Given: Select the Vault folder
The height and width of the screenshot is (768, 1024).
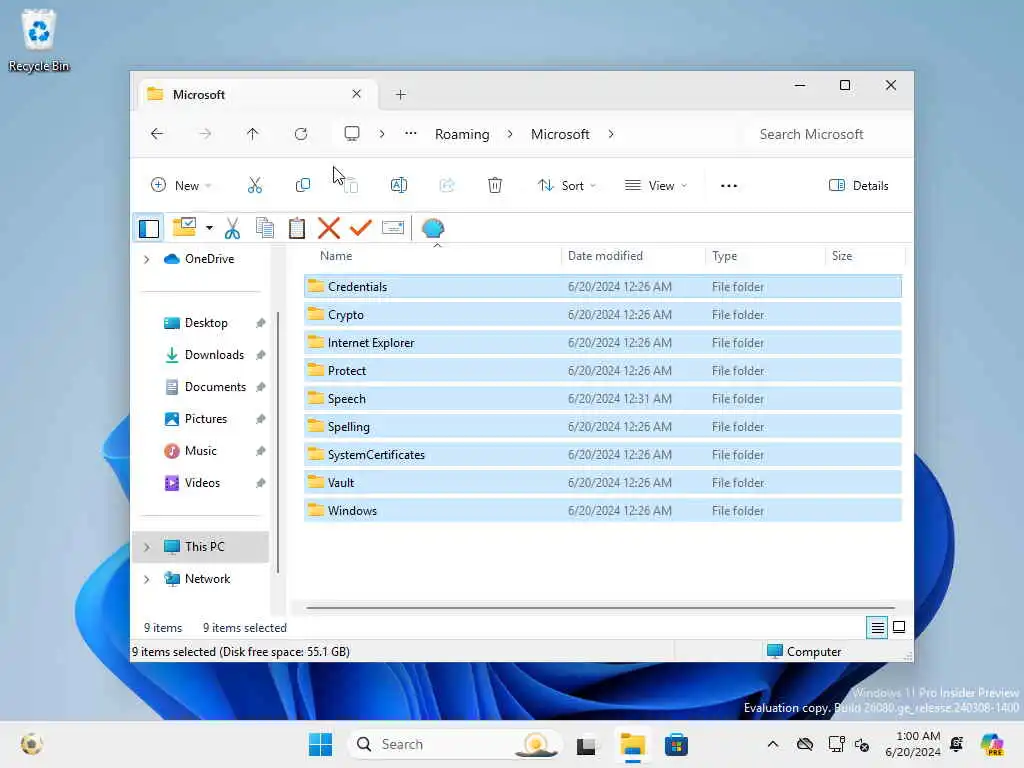Looking at the screenshot, I should pyautogui.click(x=602, y=483).
